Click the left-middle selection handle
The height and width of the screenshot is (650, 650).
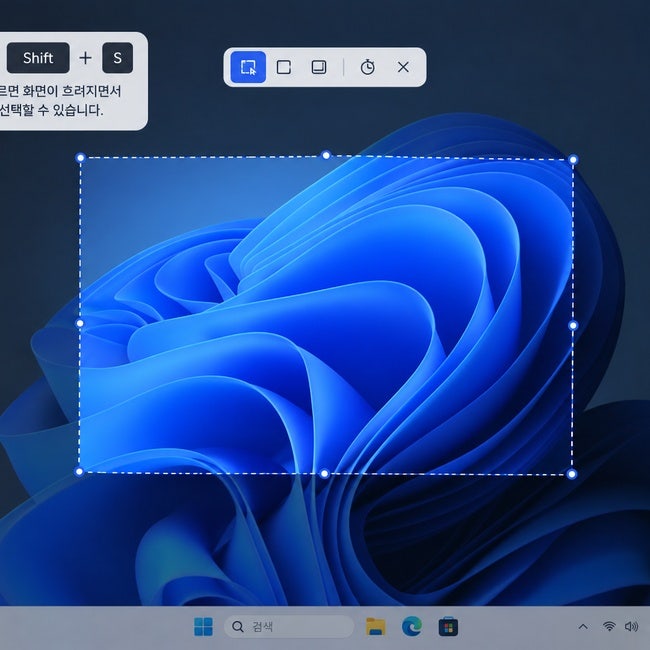click(x=80, y=323)
